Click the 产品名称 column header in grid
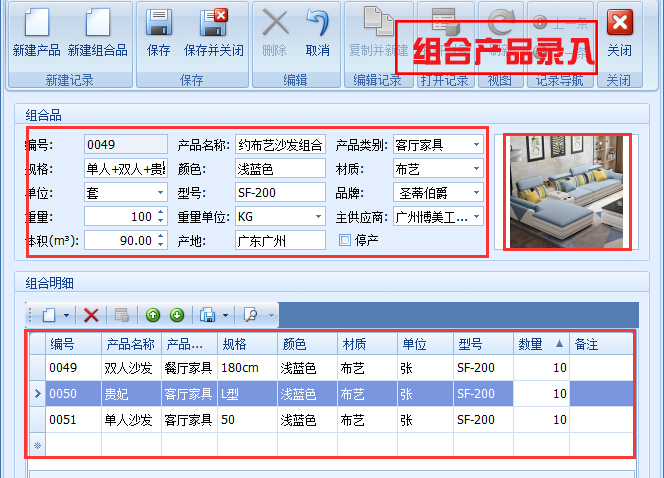664x478 pixels. point(130,344)
